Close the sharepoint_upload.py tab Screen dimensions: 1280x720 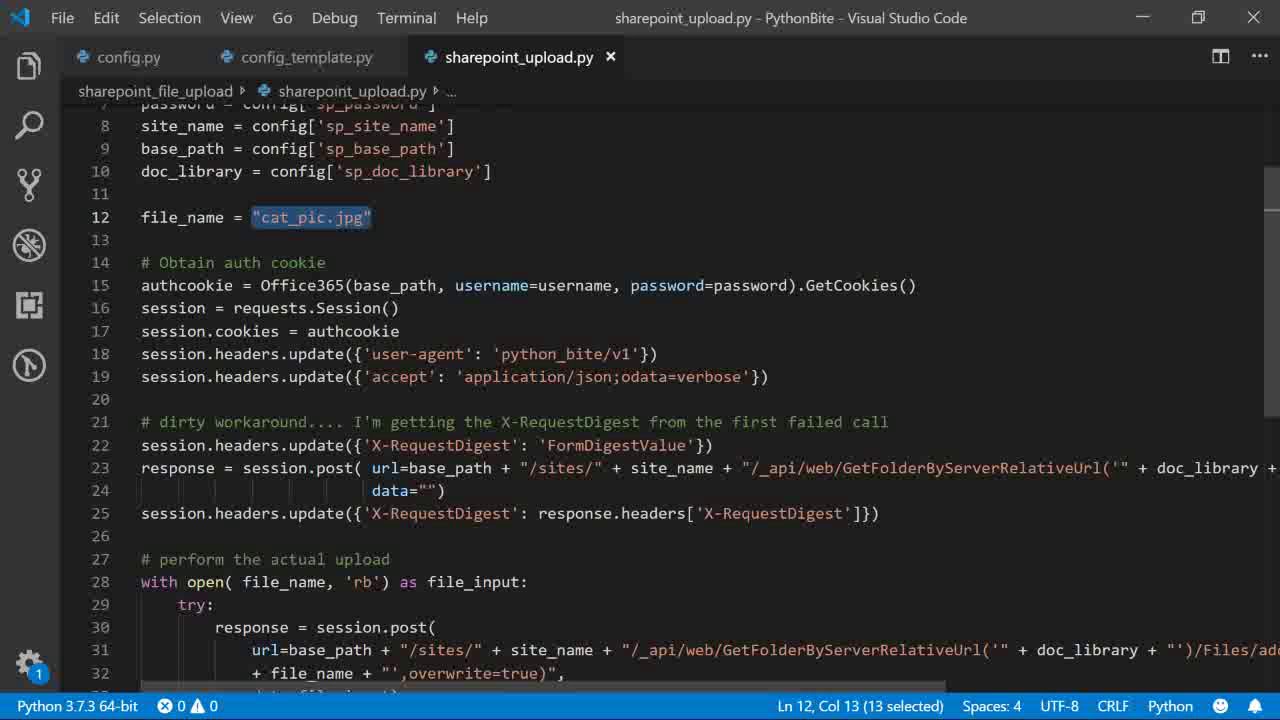(610, 57)
